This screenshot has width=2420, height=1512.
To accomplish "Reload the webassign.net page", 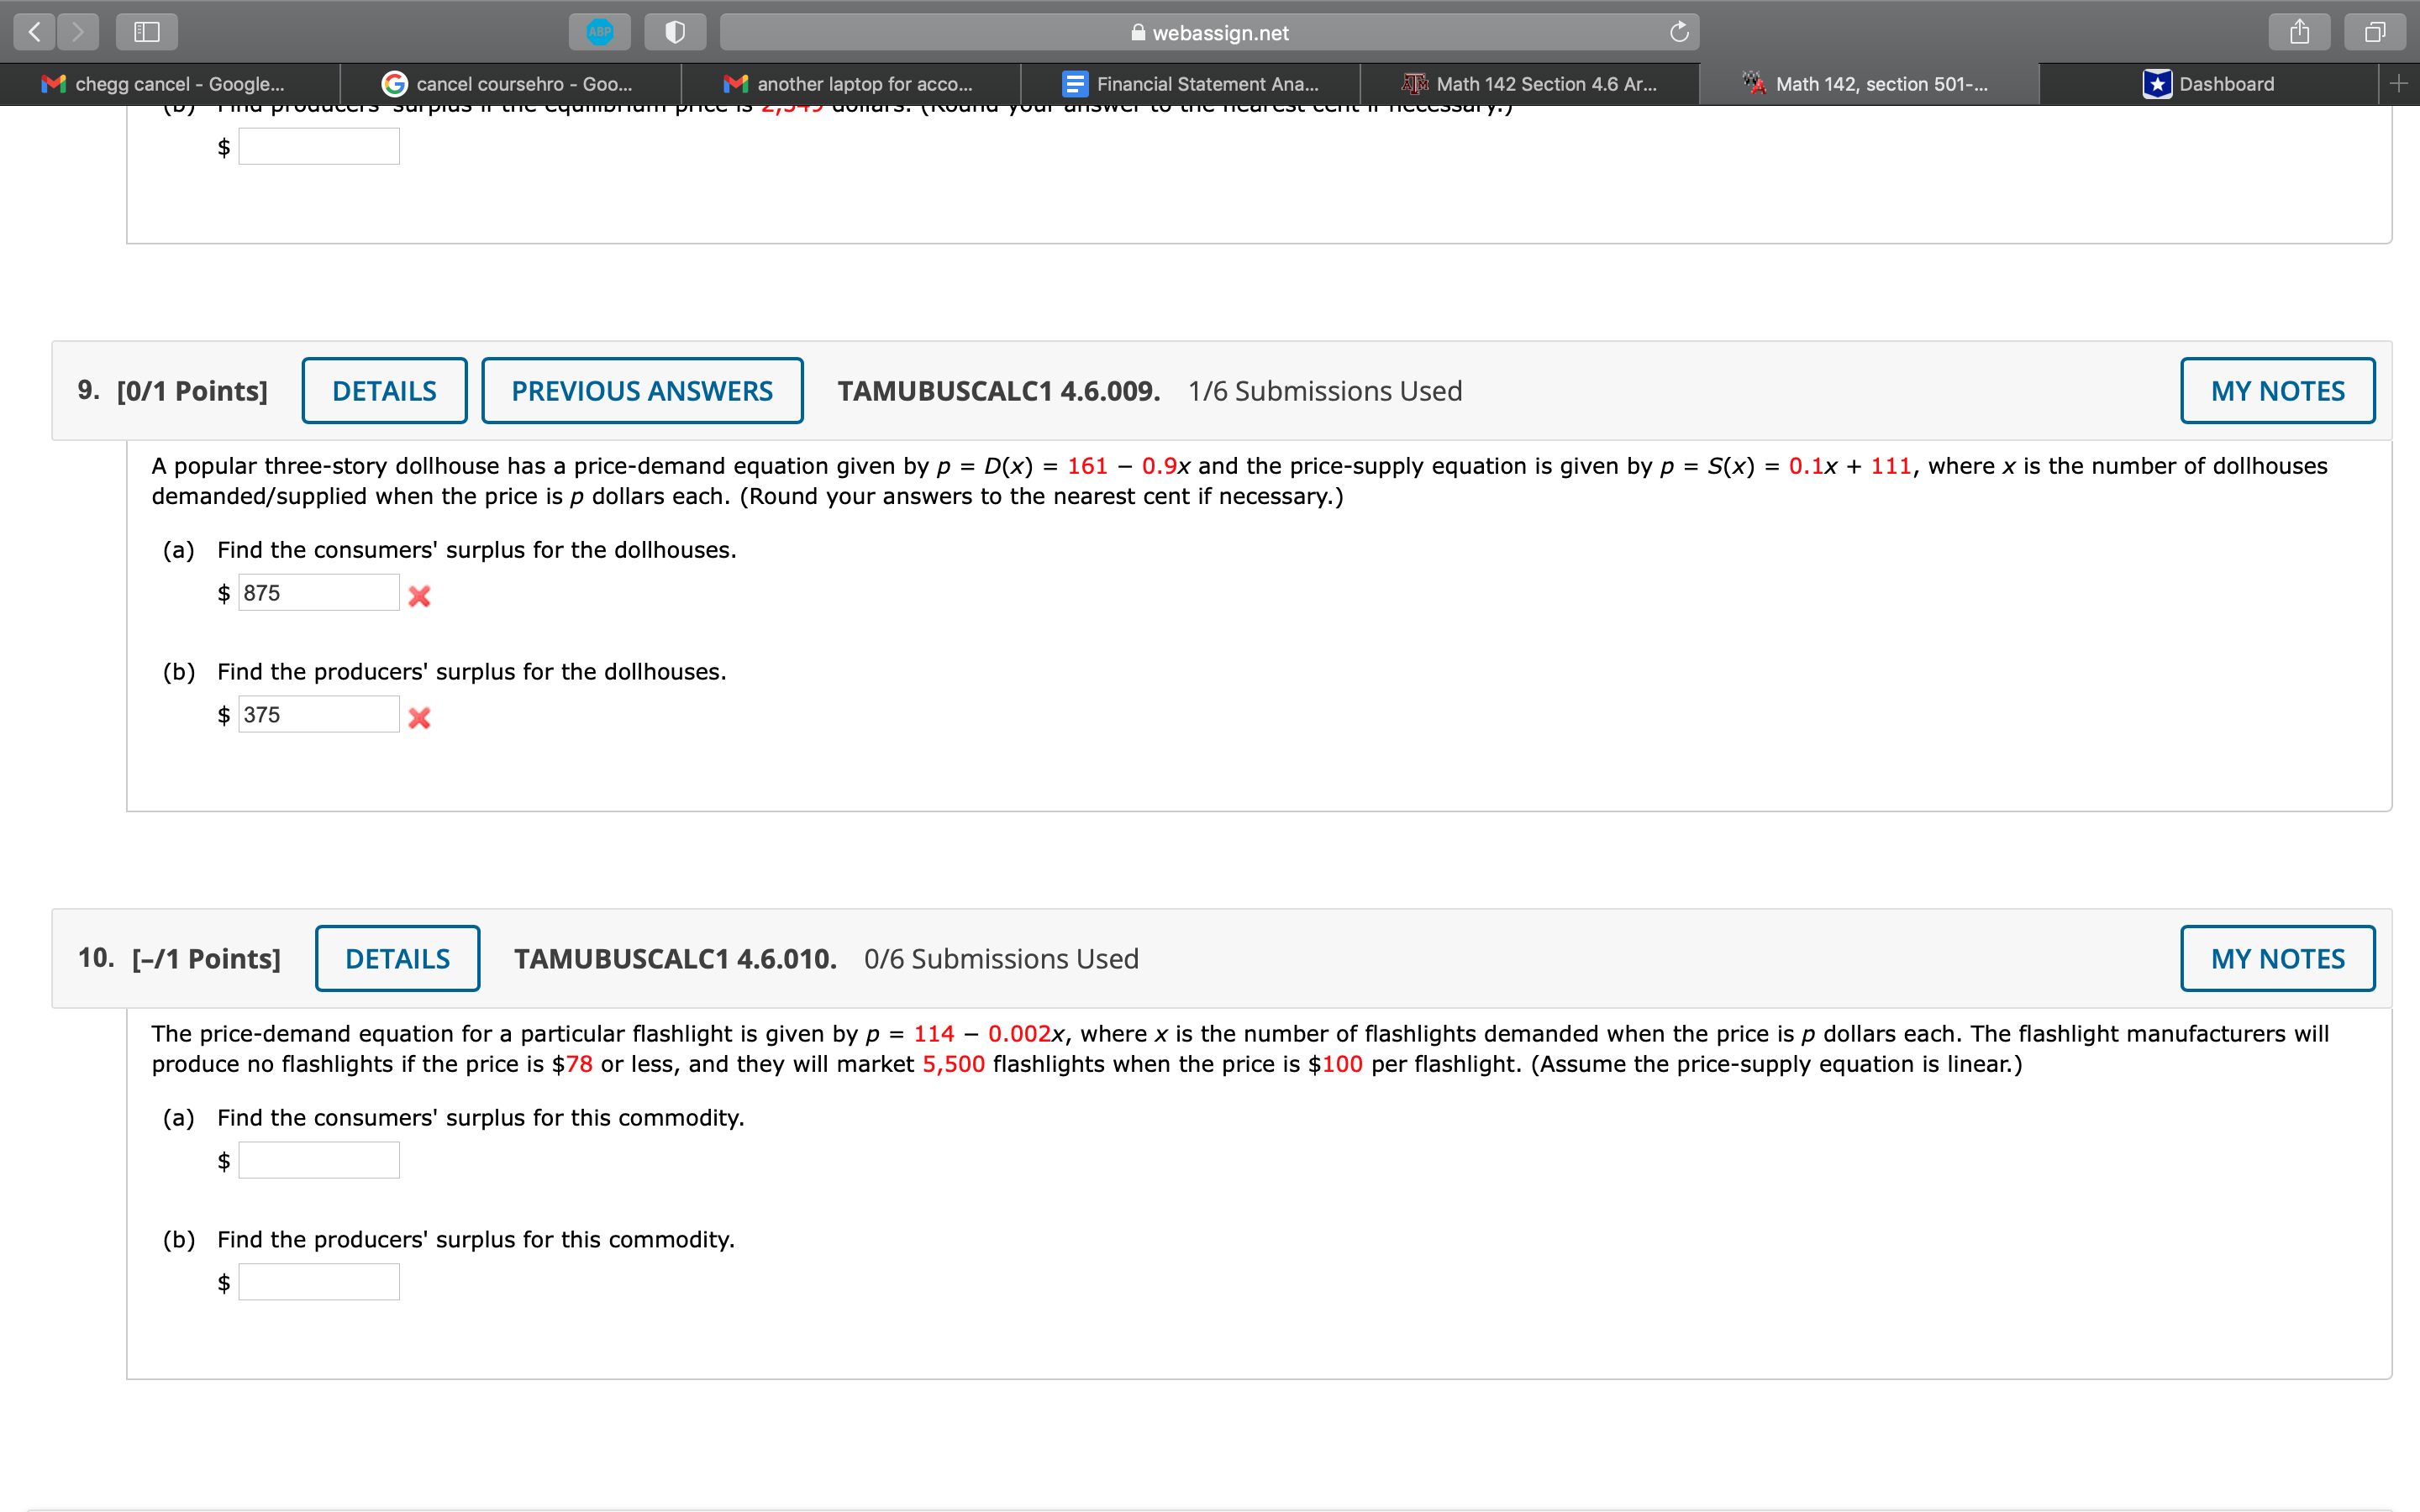I will (x=1679, y=31).
